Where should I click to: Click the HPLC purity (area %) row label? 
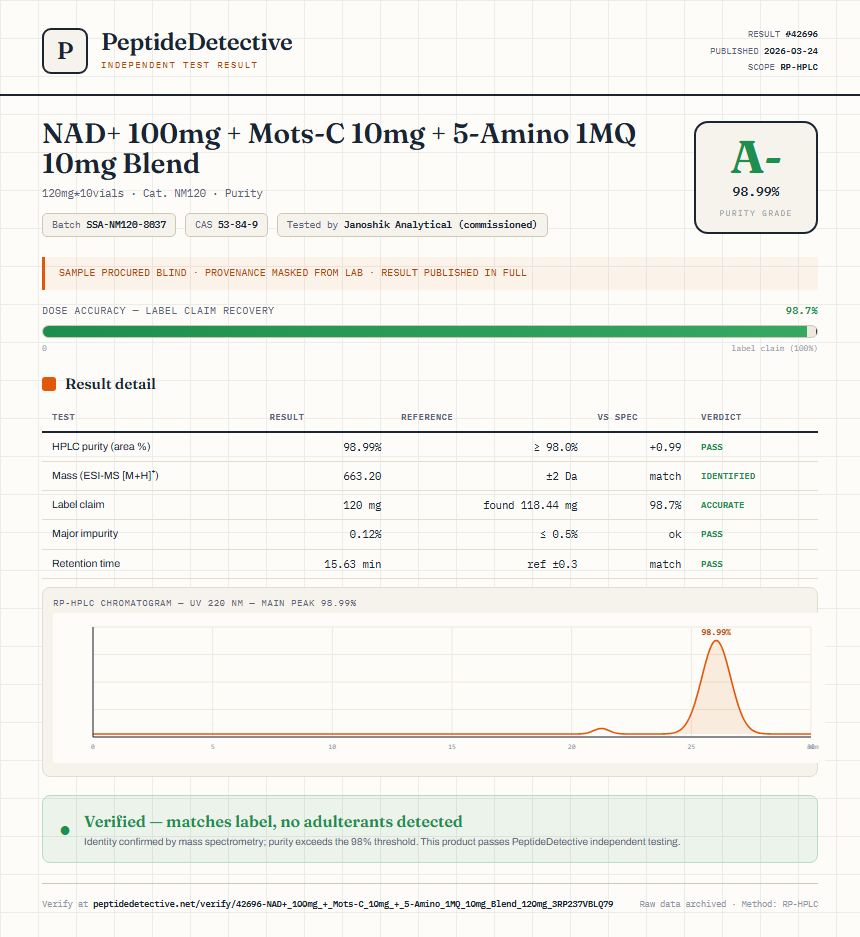[x=101, y=446]
